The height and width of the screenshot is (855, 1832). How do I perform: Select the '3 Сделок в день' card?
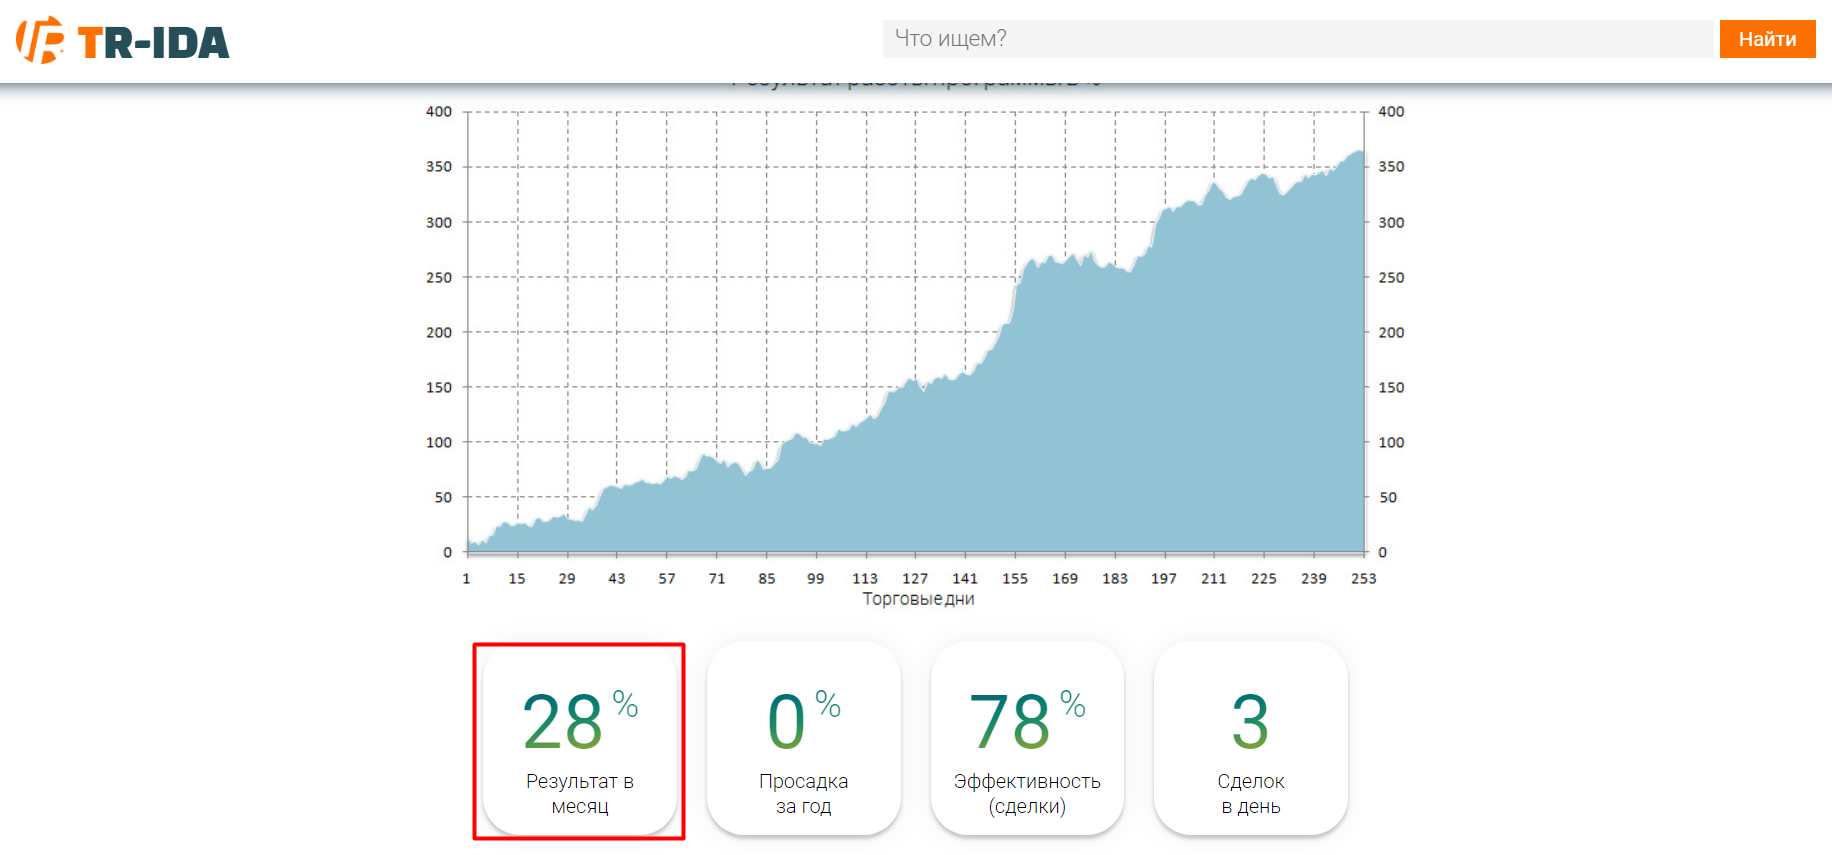tap(1251, 739)
